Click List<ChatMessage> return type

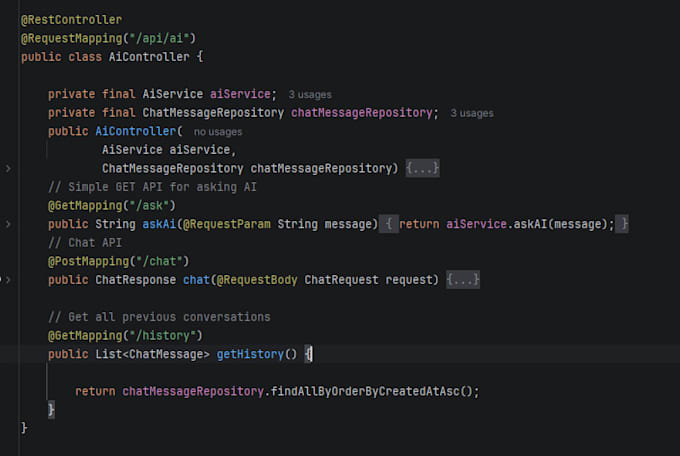point(152,354)
